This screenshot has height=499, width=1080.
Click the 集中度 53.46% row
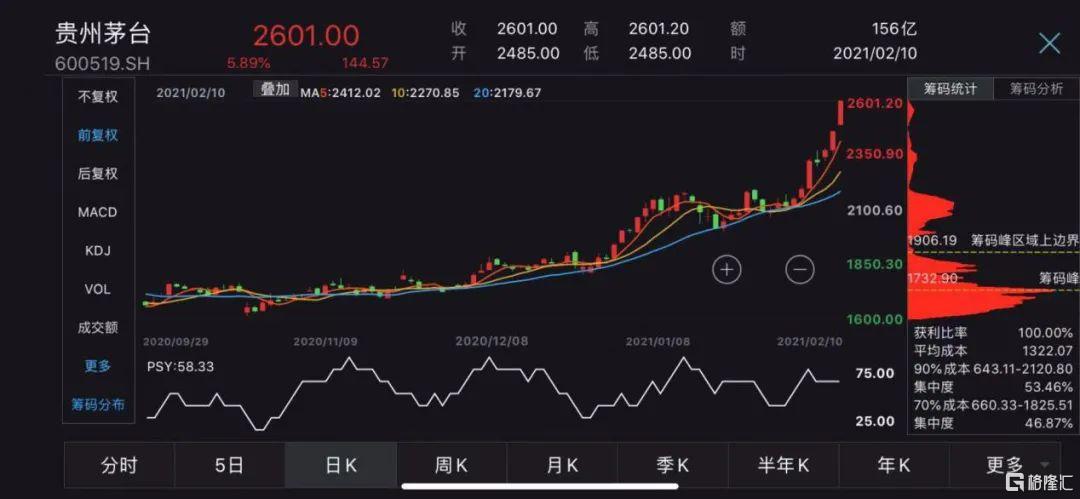click(x=993, y=387)
